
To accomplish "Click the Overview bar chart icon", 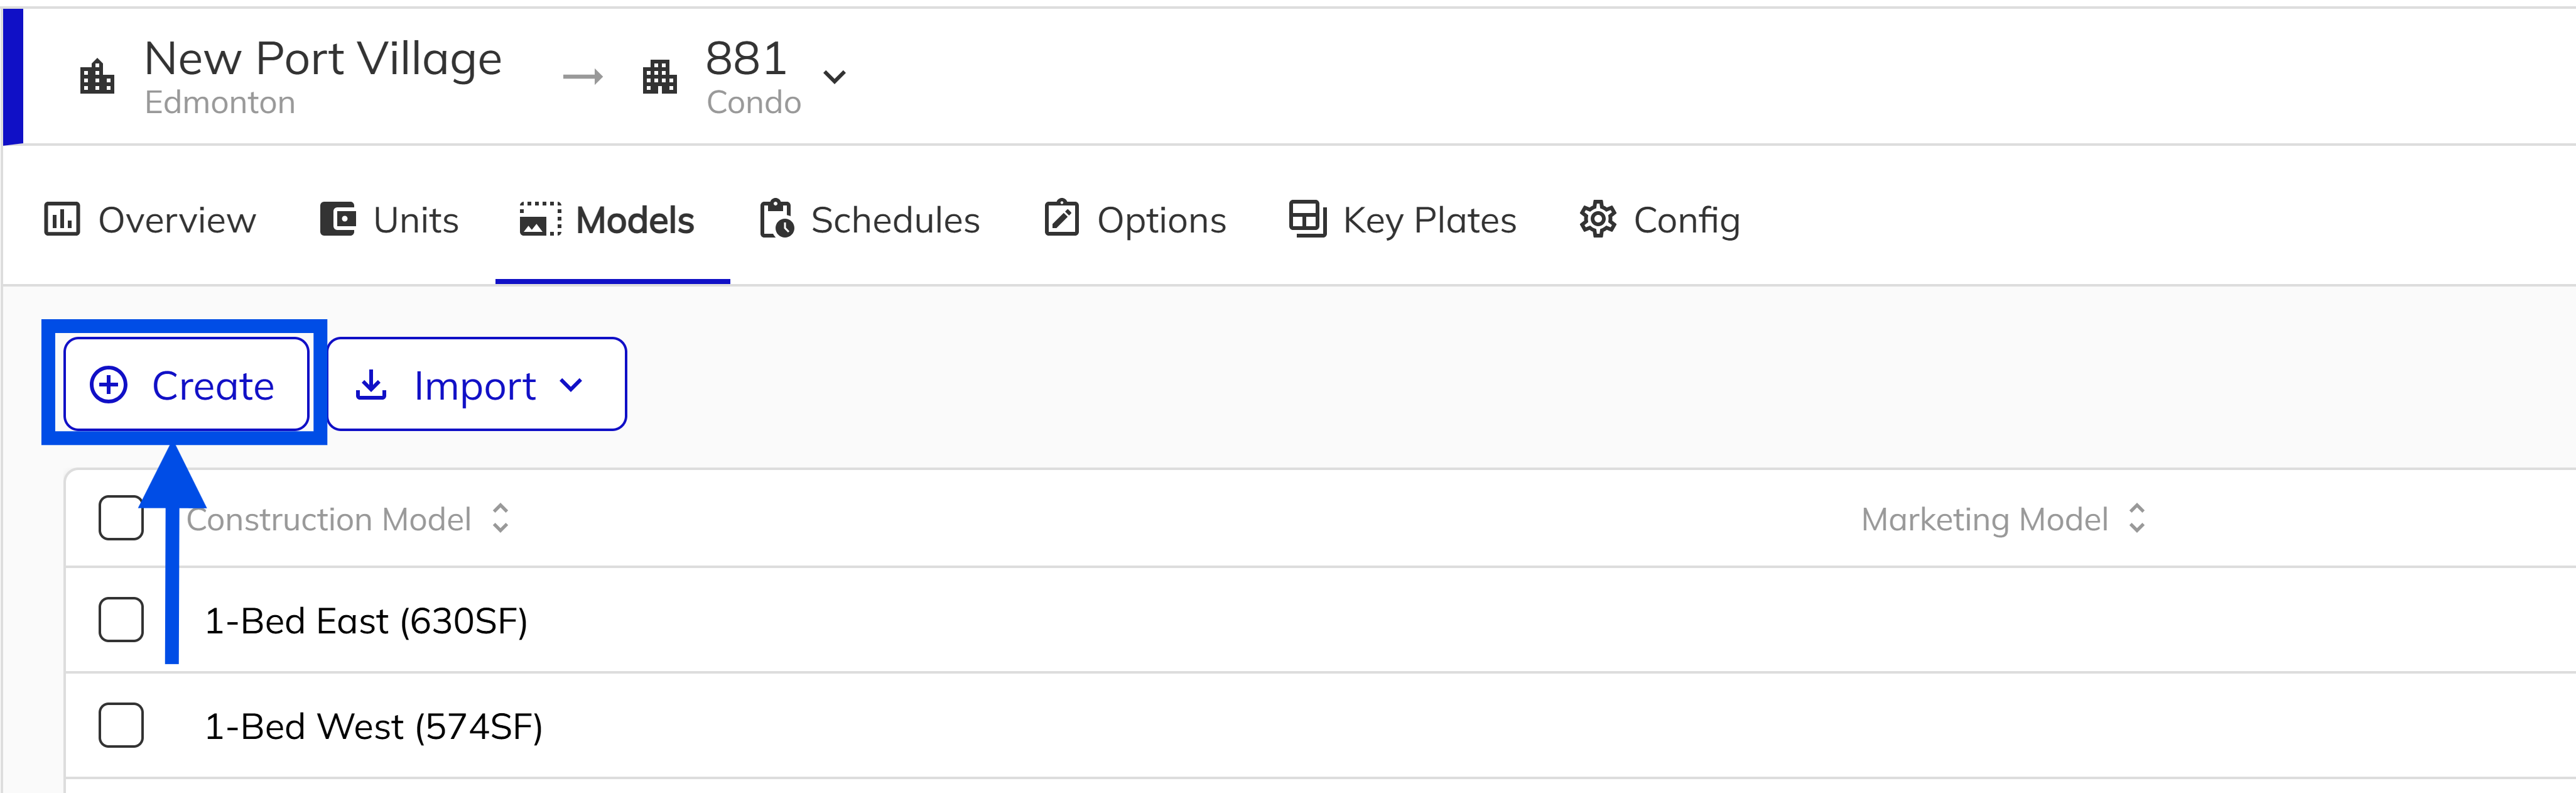I will (62, 219).
